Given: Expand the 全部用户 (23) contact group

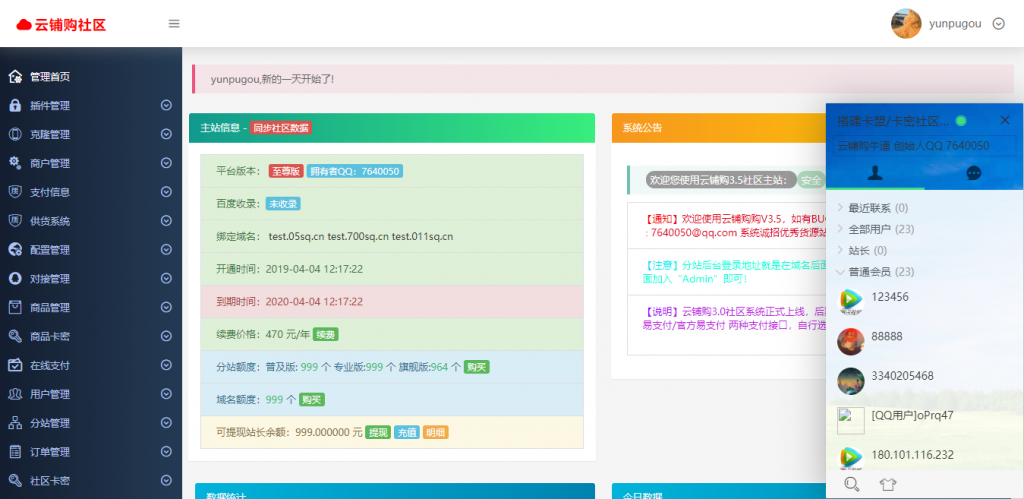Looking at the screenshot, I should [x=878, y=229].
